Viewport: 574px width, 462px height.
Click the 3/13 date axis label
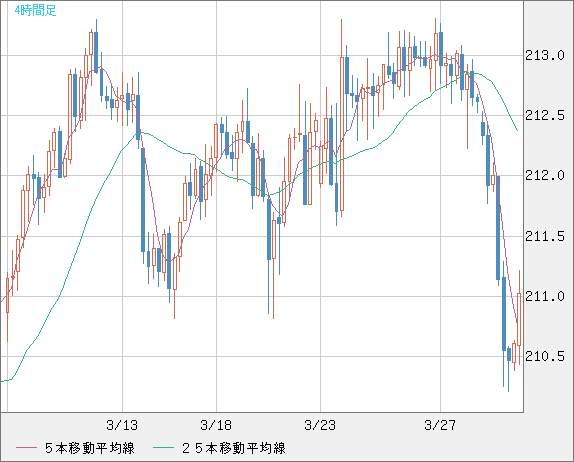[122, 425]
